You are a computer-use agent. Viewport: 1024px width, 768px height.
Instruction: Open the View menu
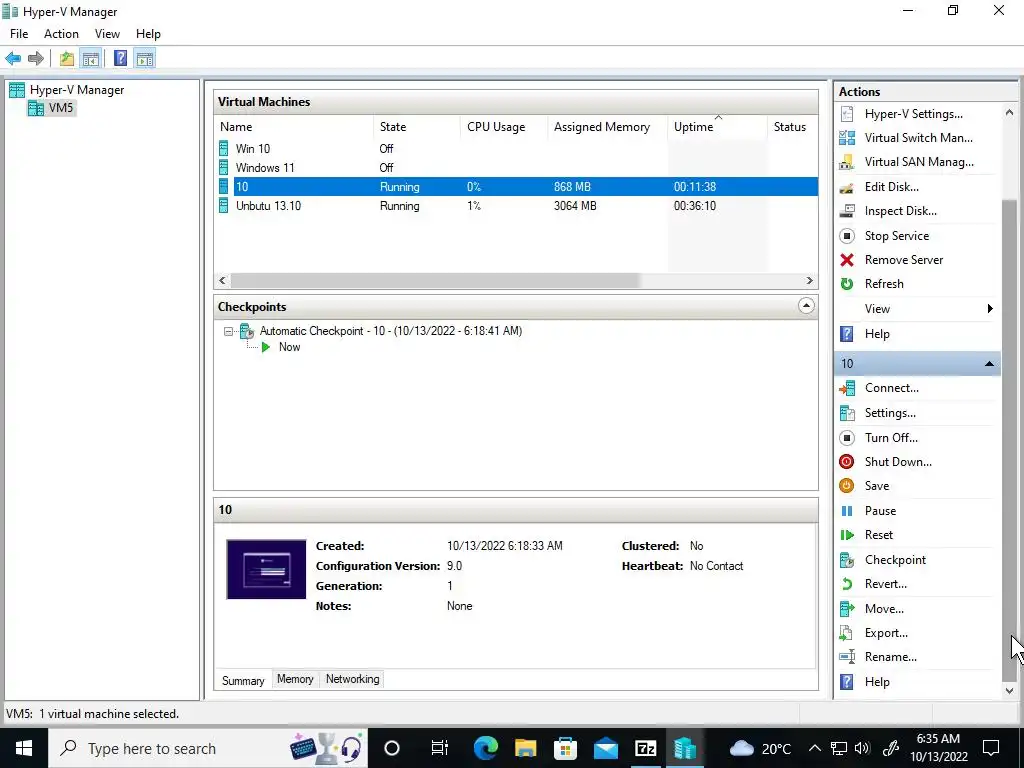[107, 34]
